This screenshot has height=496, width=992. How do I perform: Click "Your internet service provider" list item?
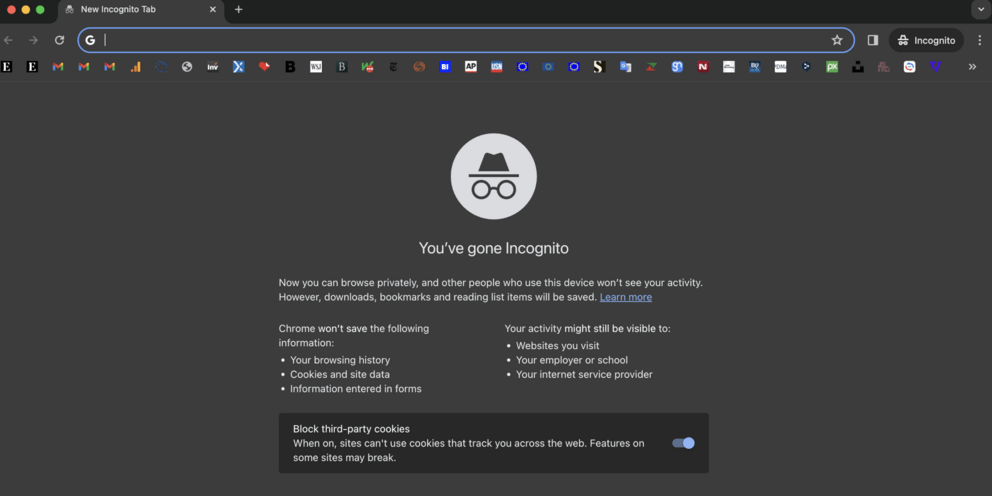point(584,375)
